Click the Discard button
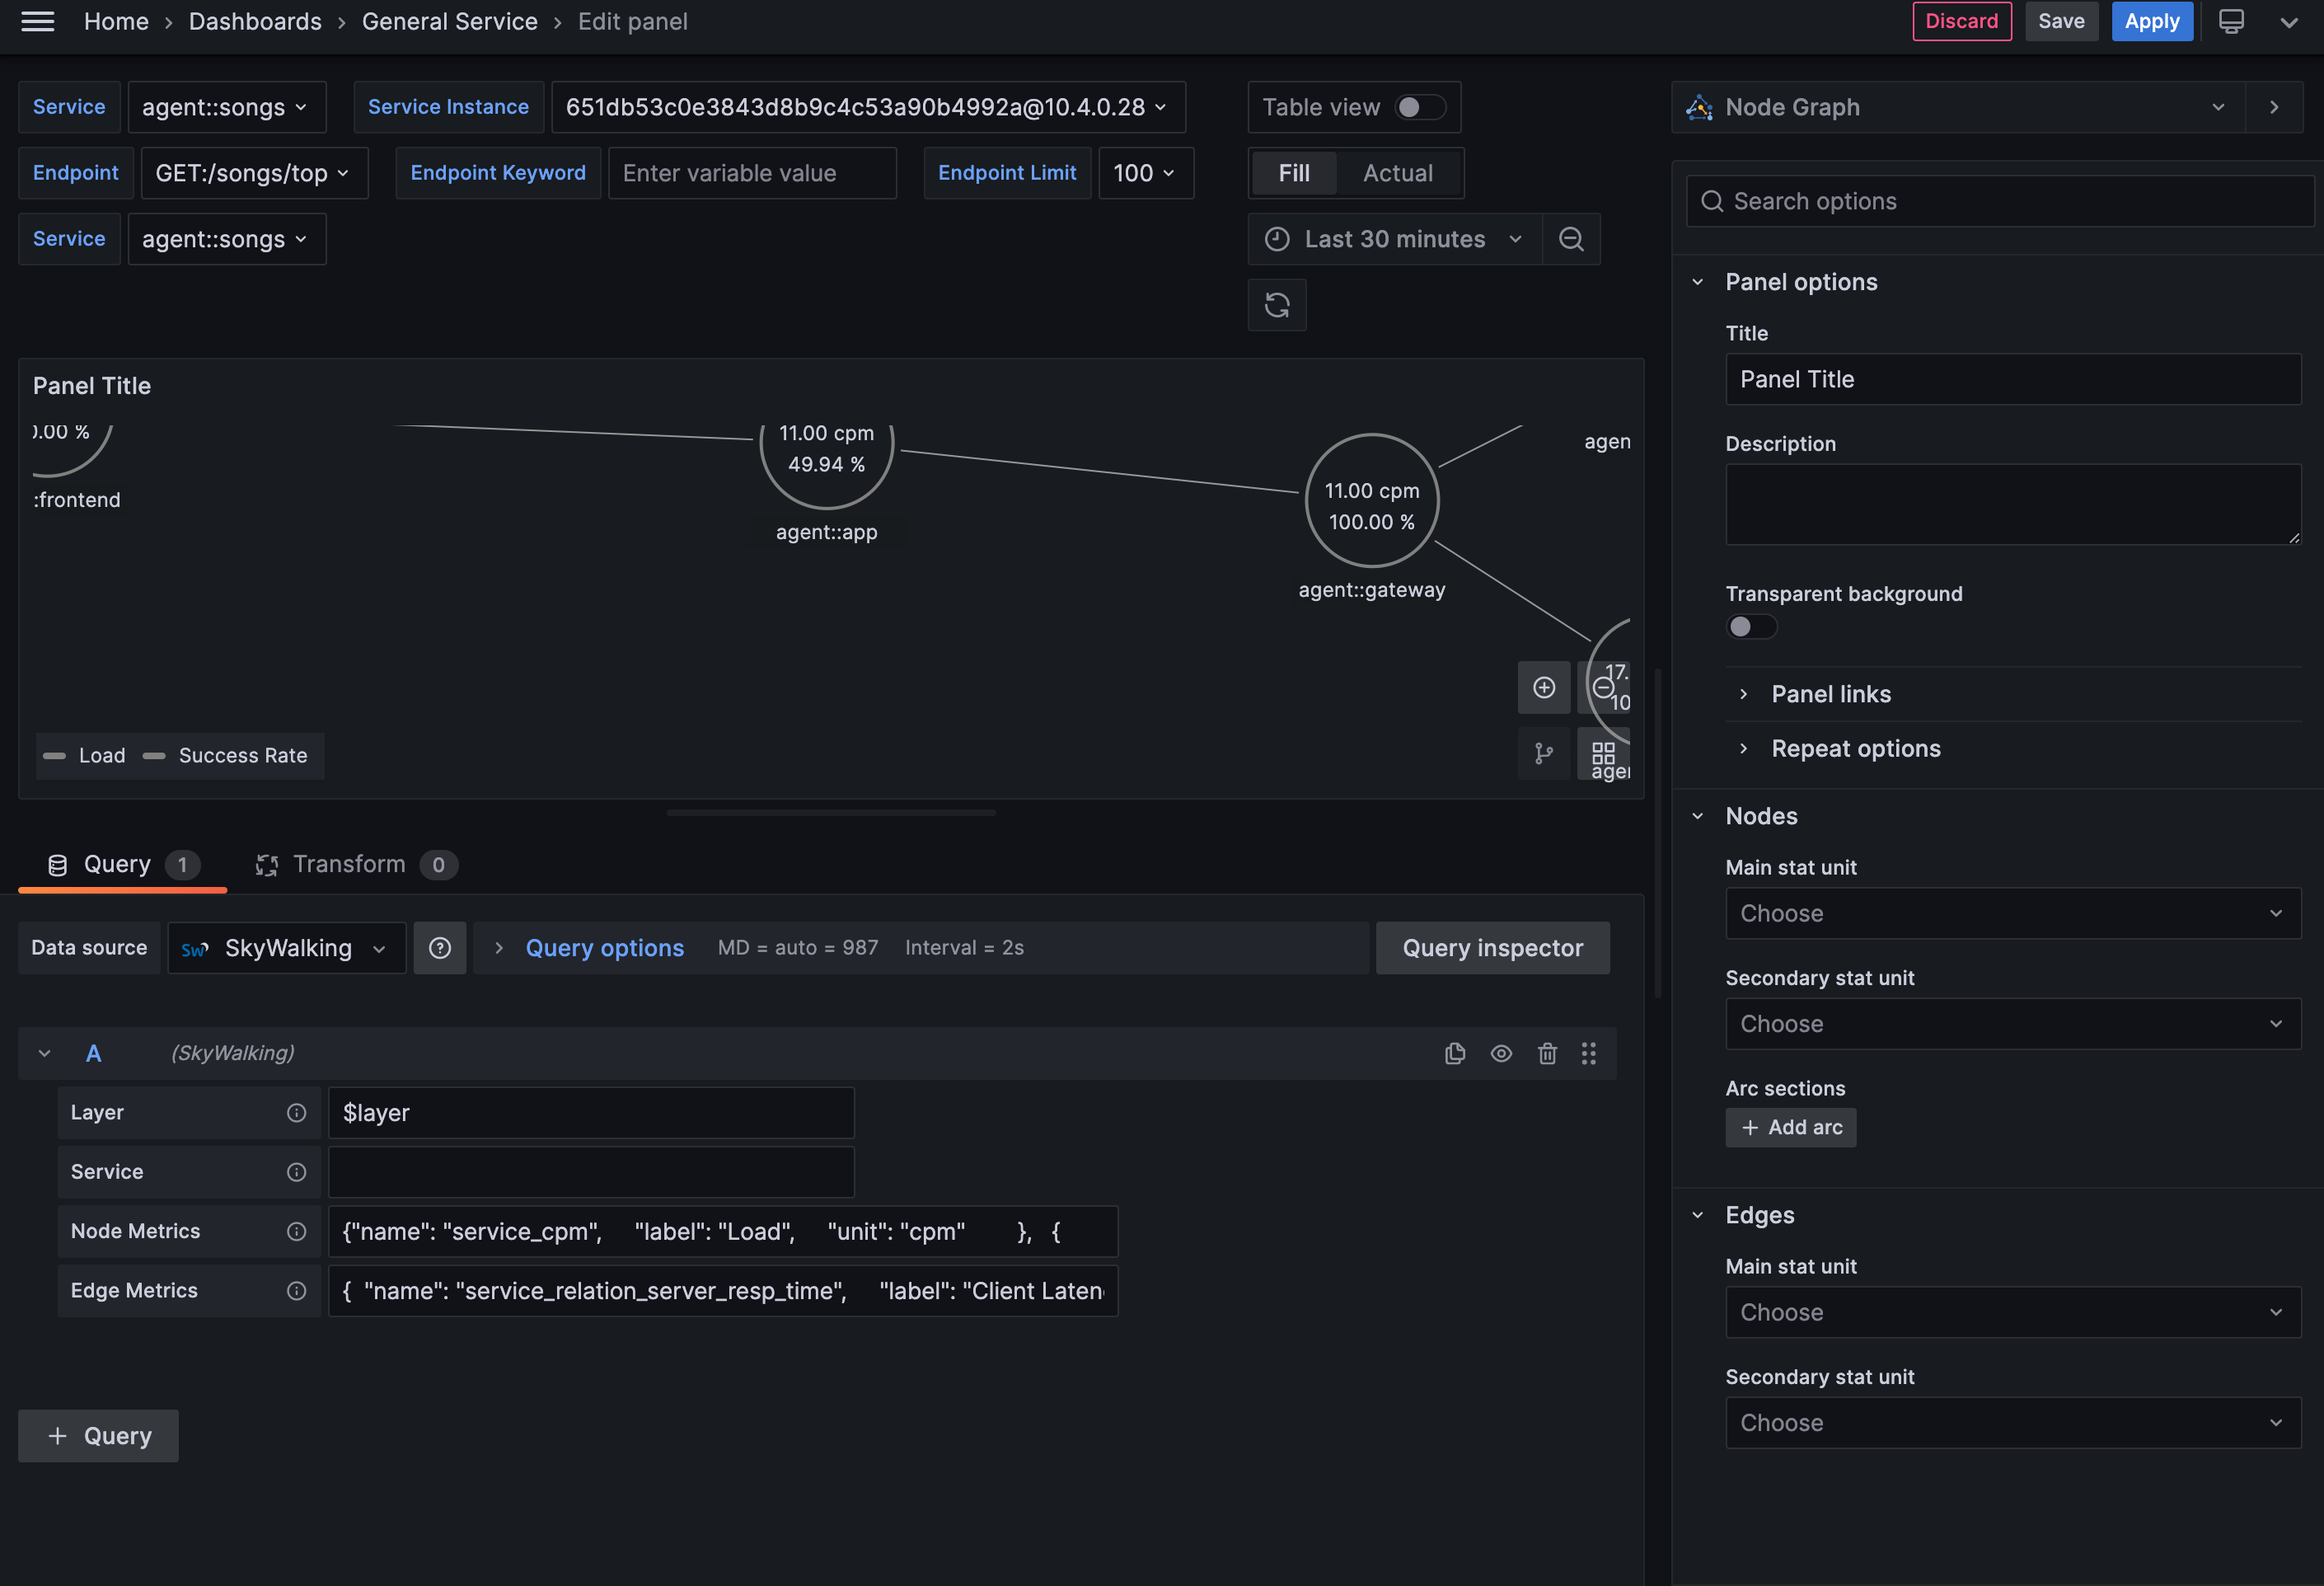Screen dimensions: 2324x1586 coord(1961,21)
